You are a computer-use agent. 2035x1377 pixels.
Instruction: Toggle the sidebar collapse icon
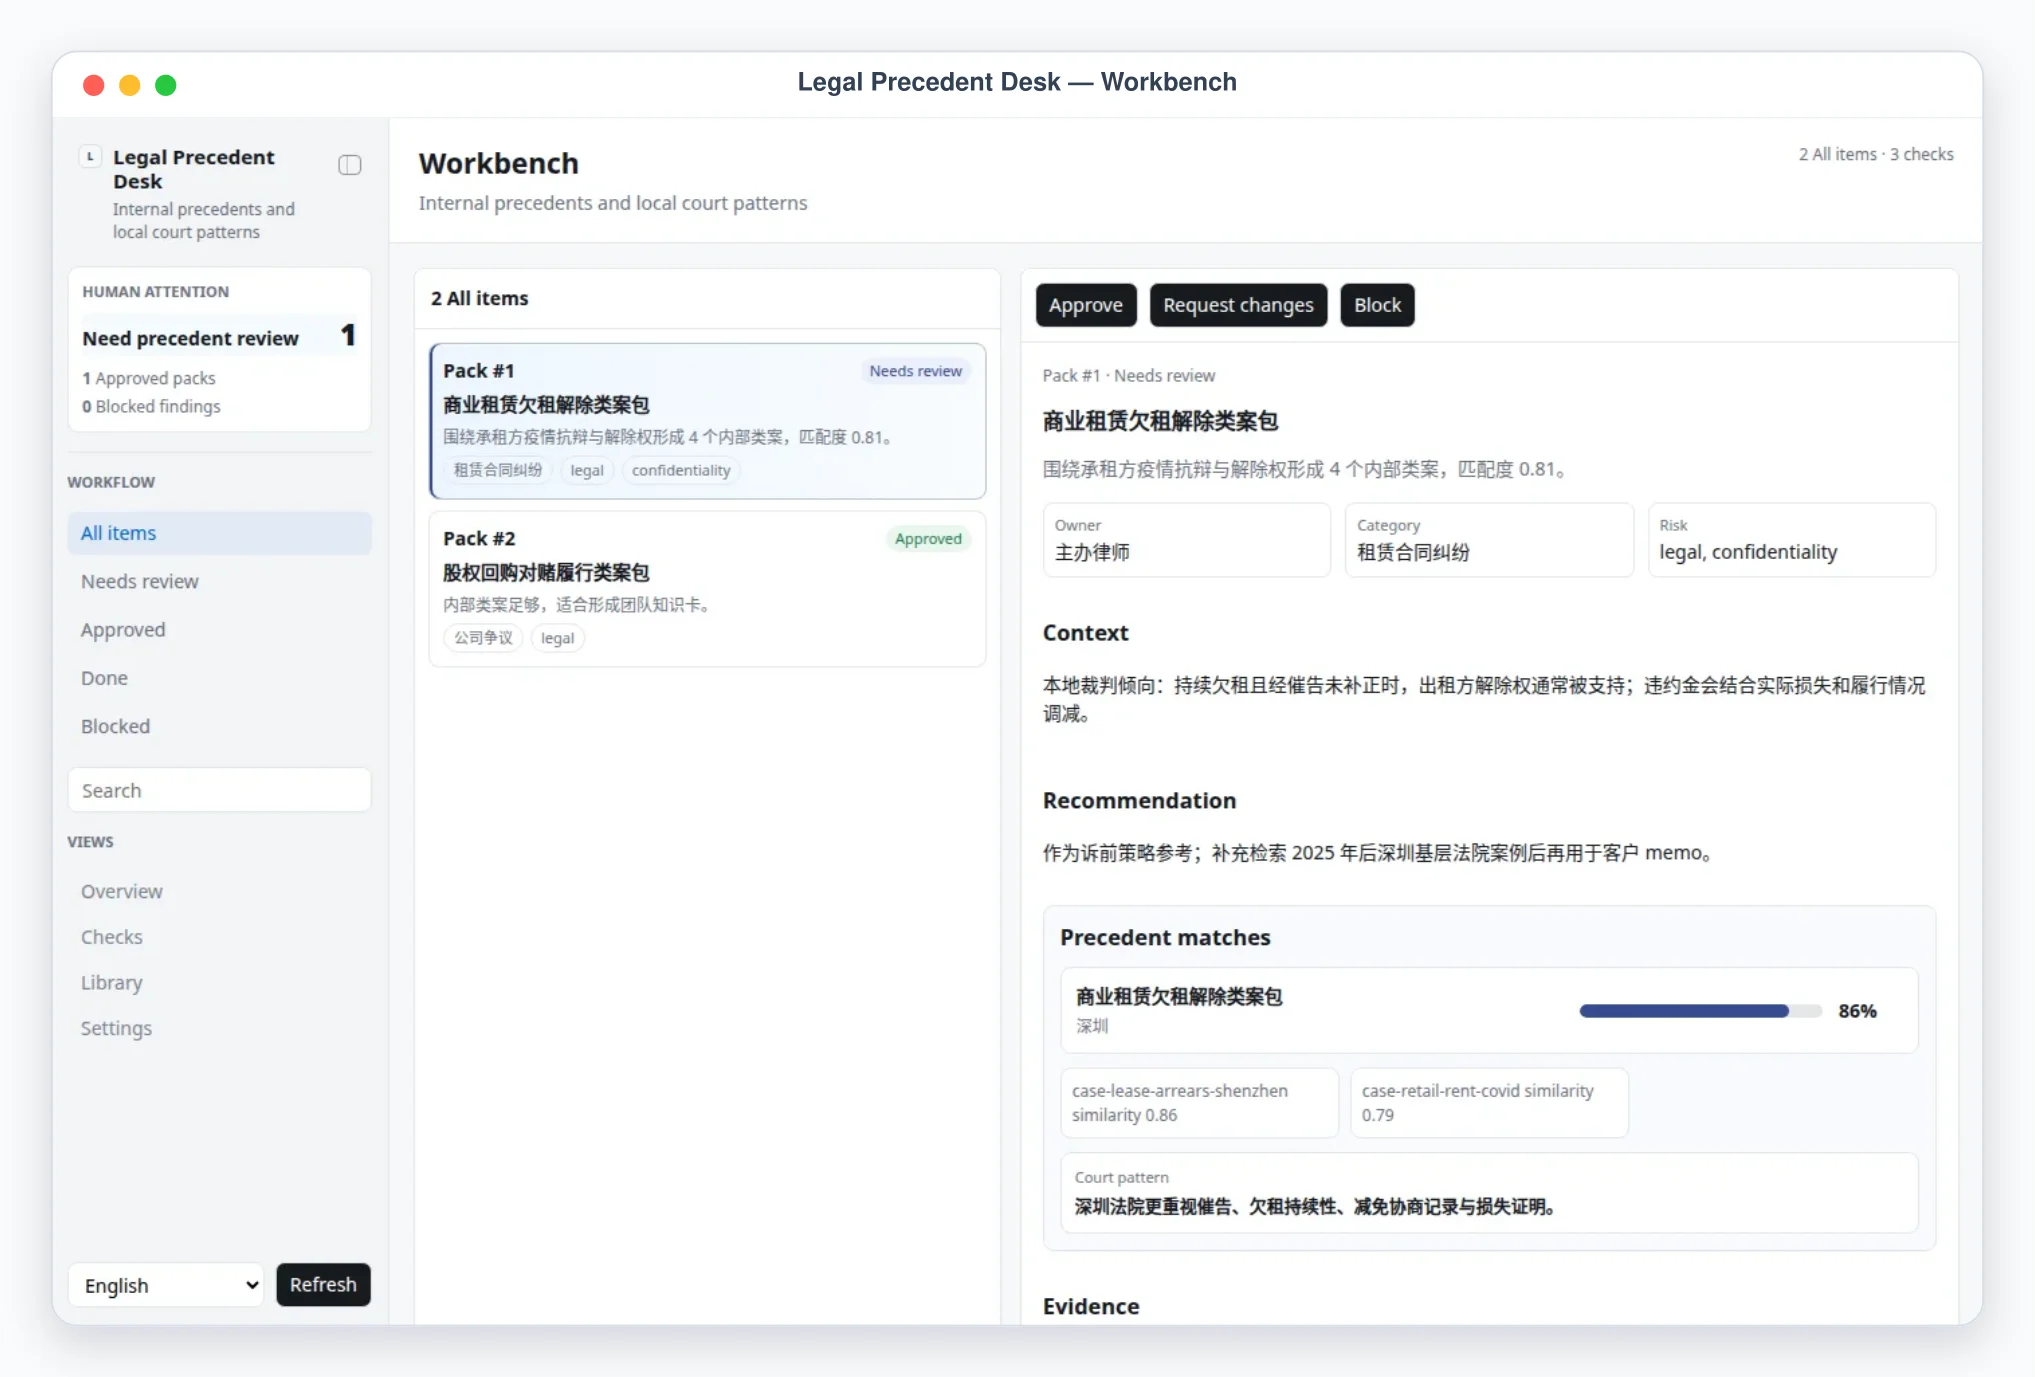349,165
